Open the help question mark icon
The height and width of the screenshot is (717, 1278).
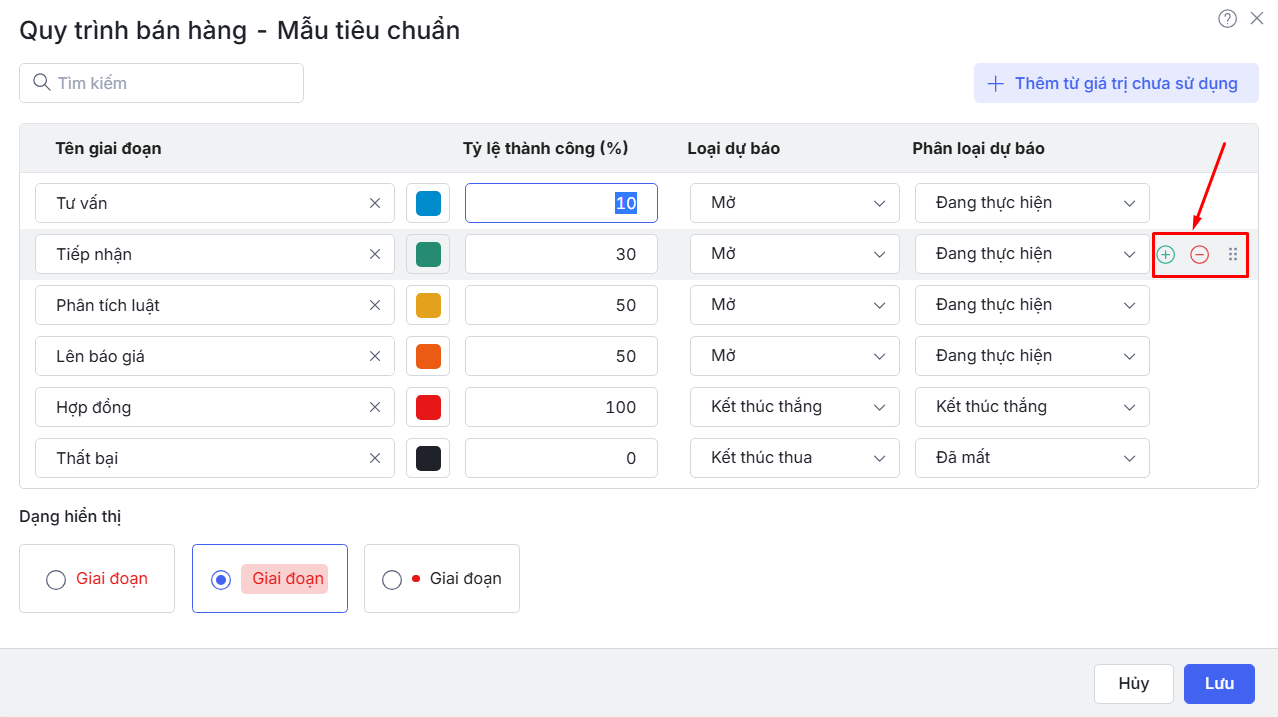1227,18
